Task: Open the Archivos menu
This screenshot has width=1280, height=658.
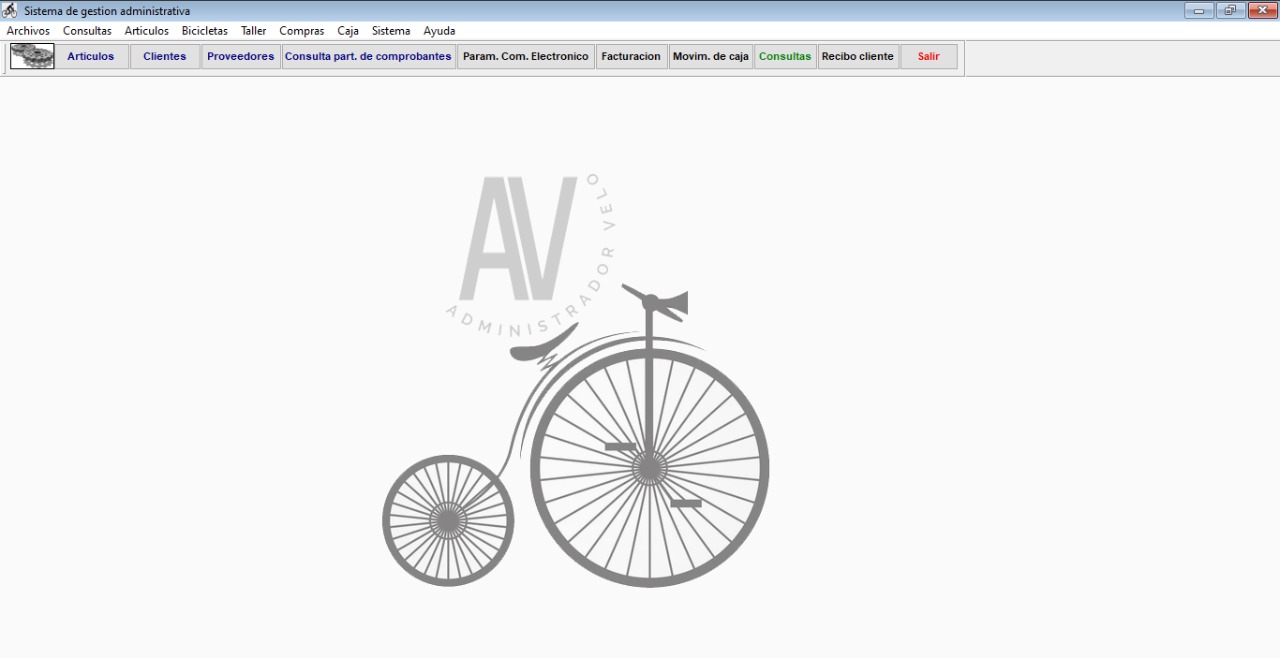Action: [x=28, y=31]
